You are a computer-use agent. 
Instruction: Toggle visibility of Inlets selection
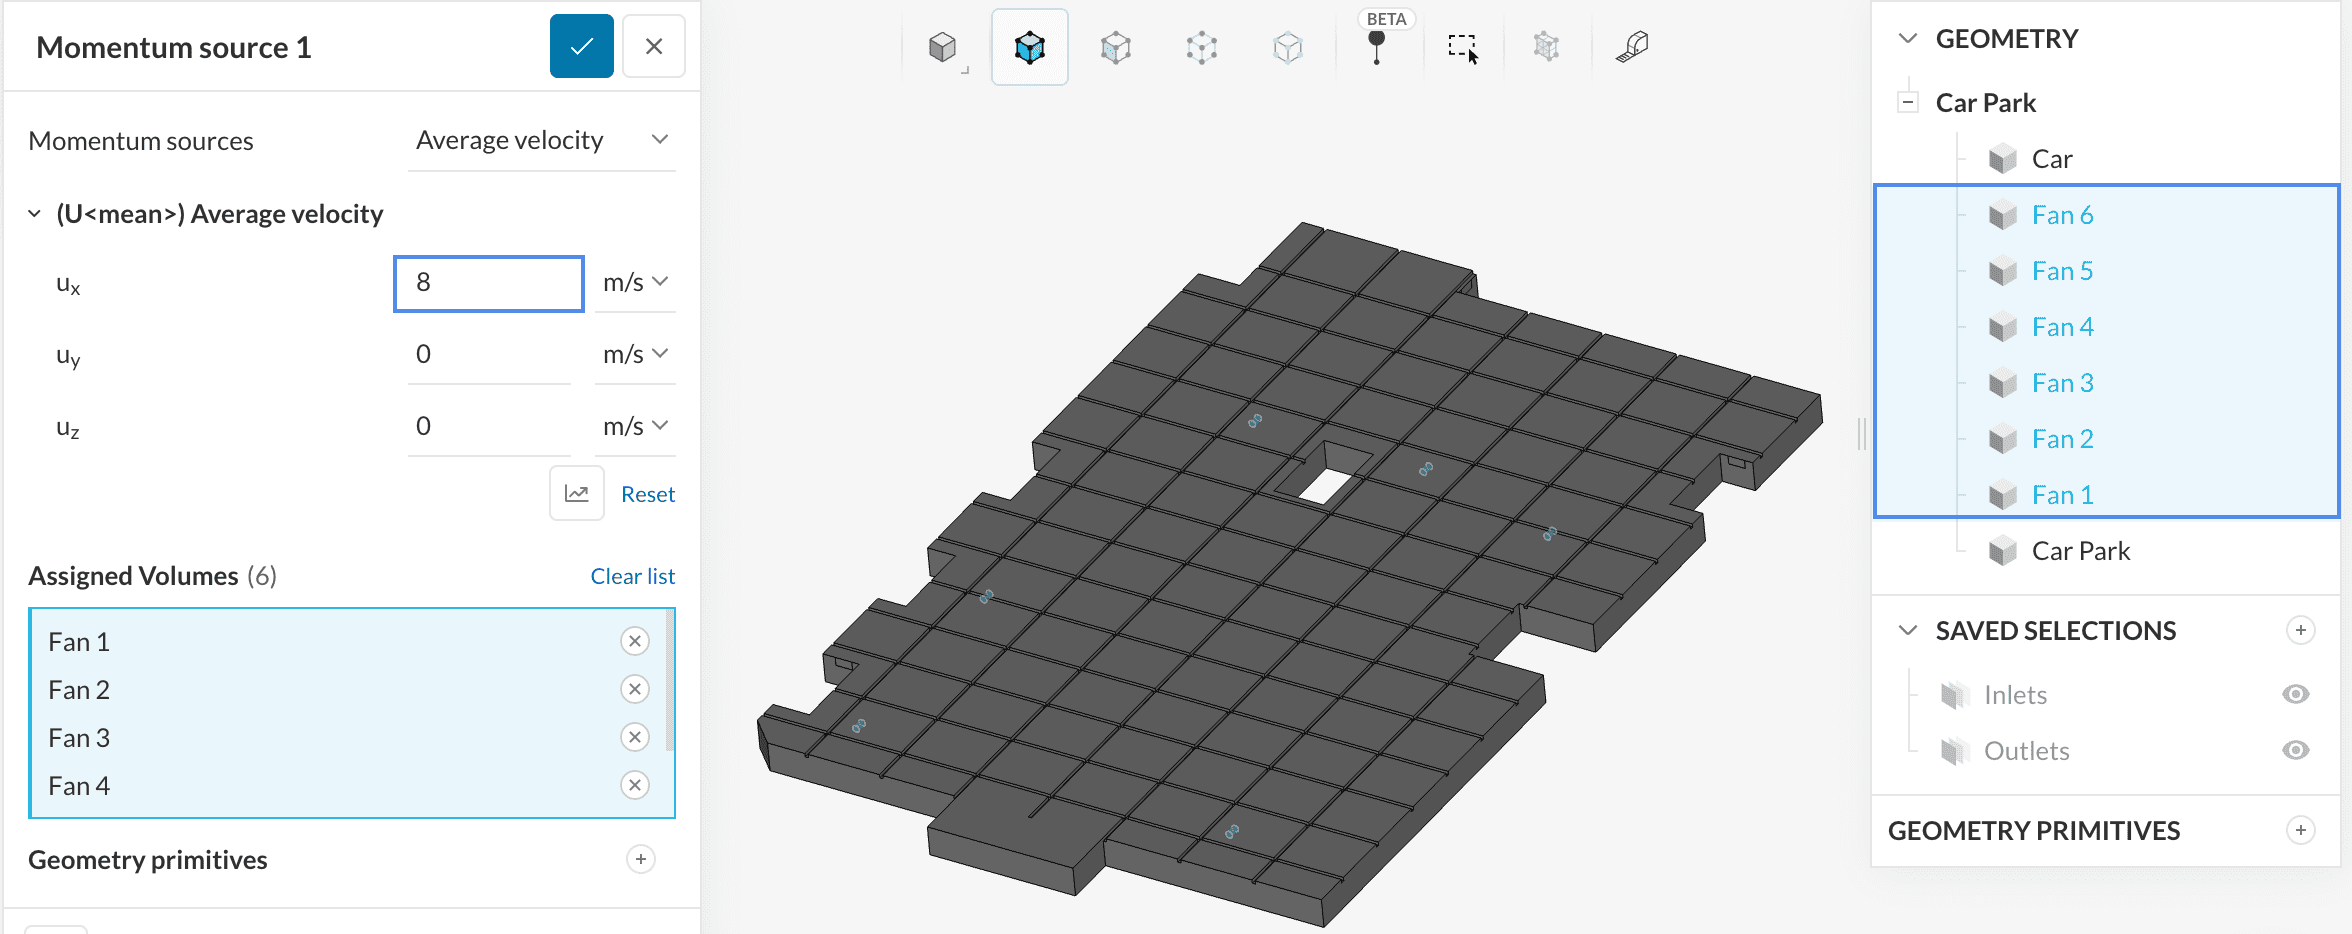(x=2295, y=694)
